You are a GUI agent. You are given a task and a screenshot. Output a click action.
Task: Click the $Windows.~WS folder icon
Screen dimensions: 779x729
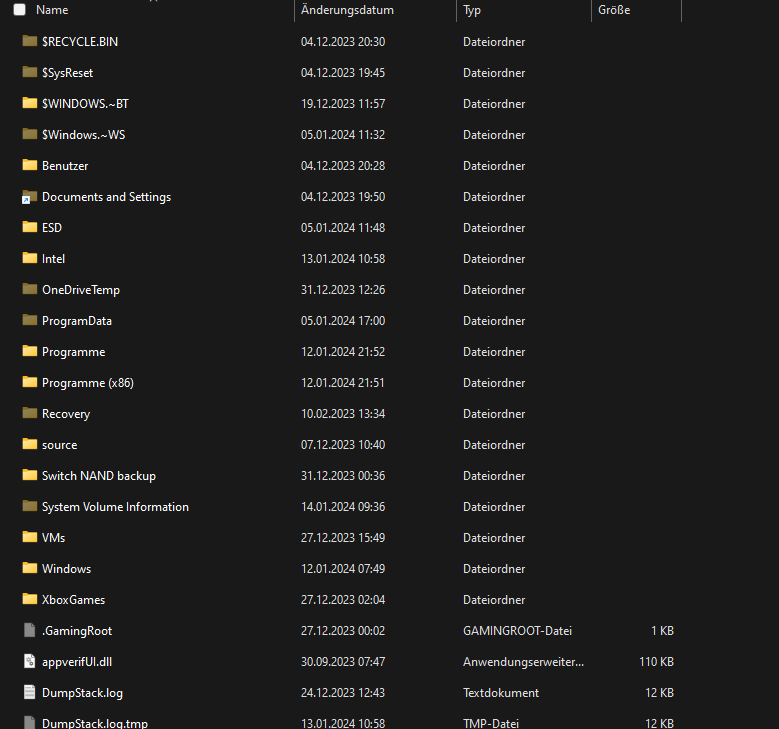click(30, 134)
